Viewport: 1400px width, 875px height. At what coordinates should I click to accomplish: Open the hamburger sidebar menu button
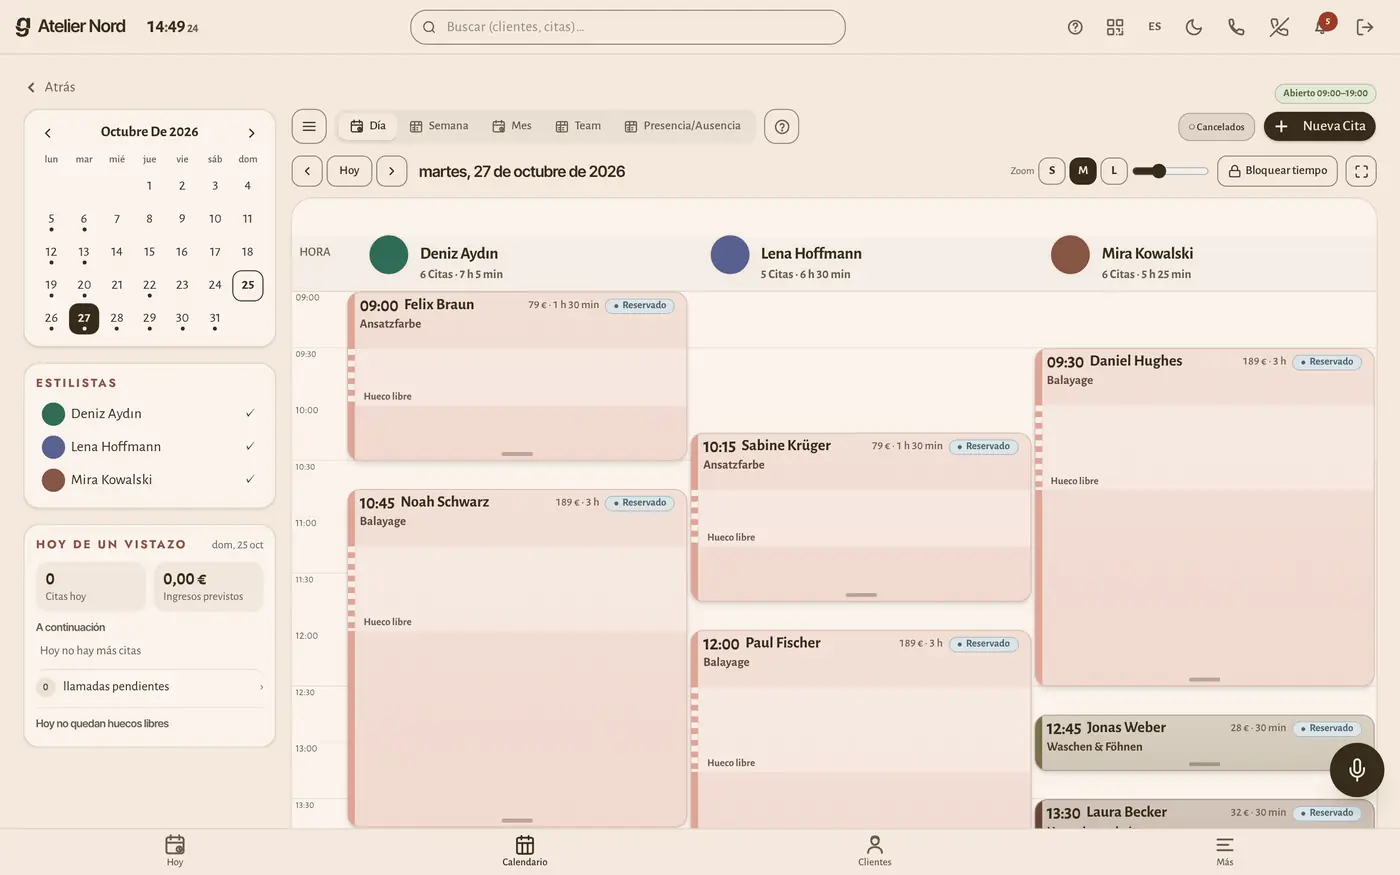(x=309, y=126)
